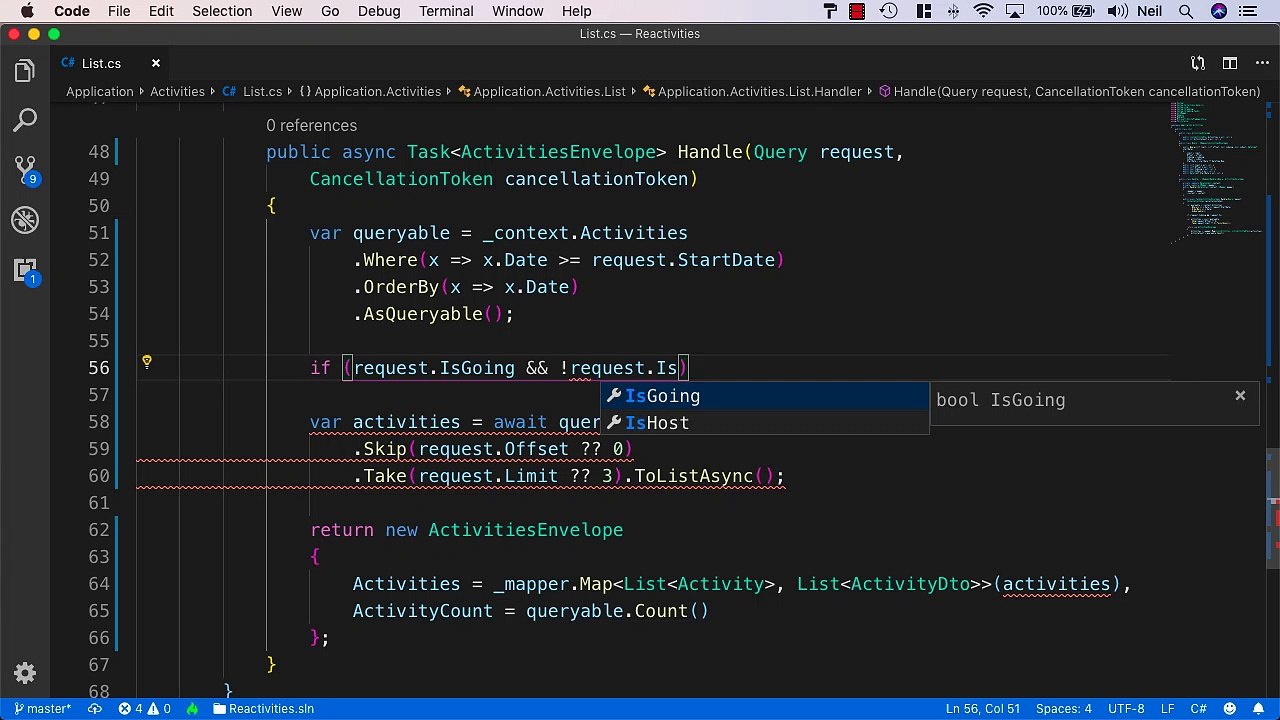Open the Debug view in activity bar

[x=25, y=220]
